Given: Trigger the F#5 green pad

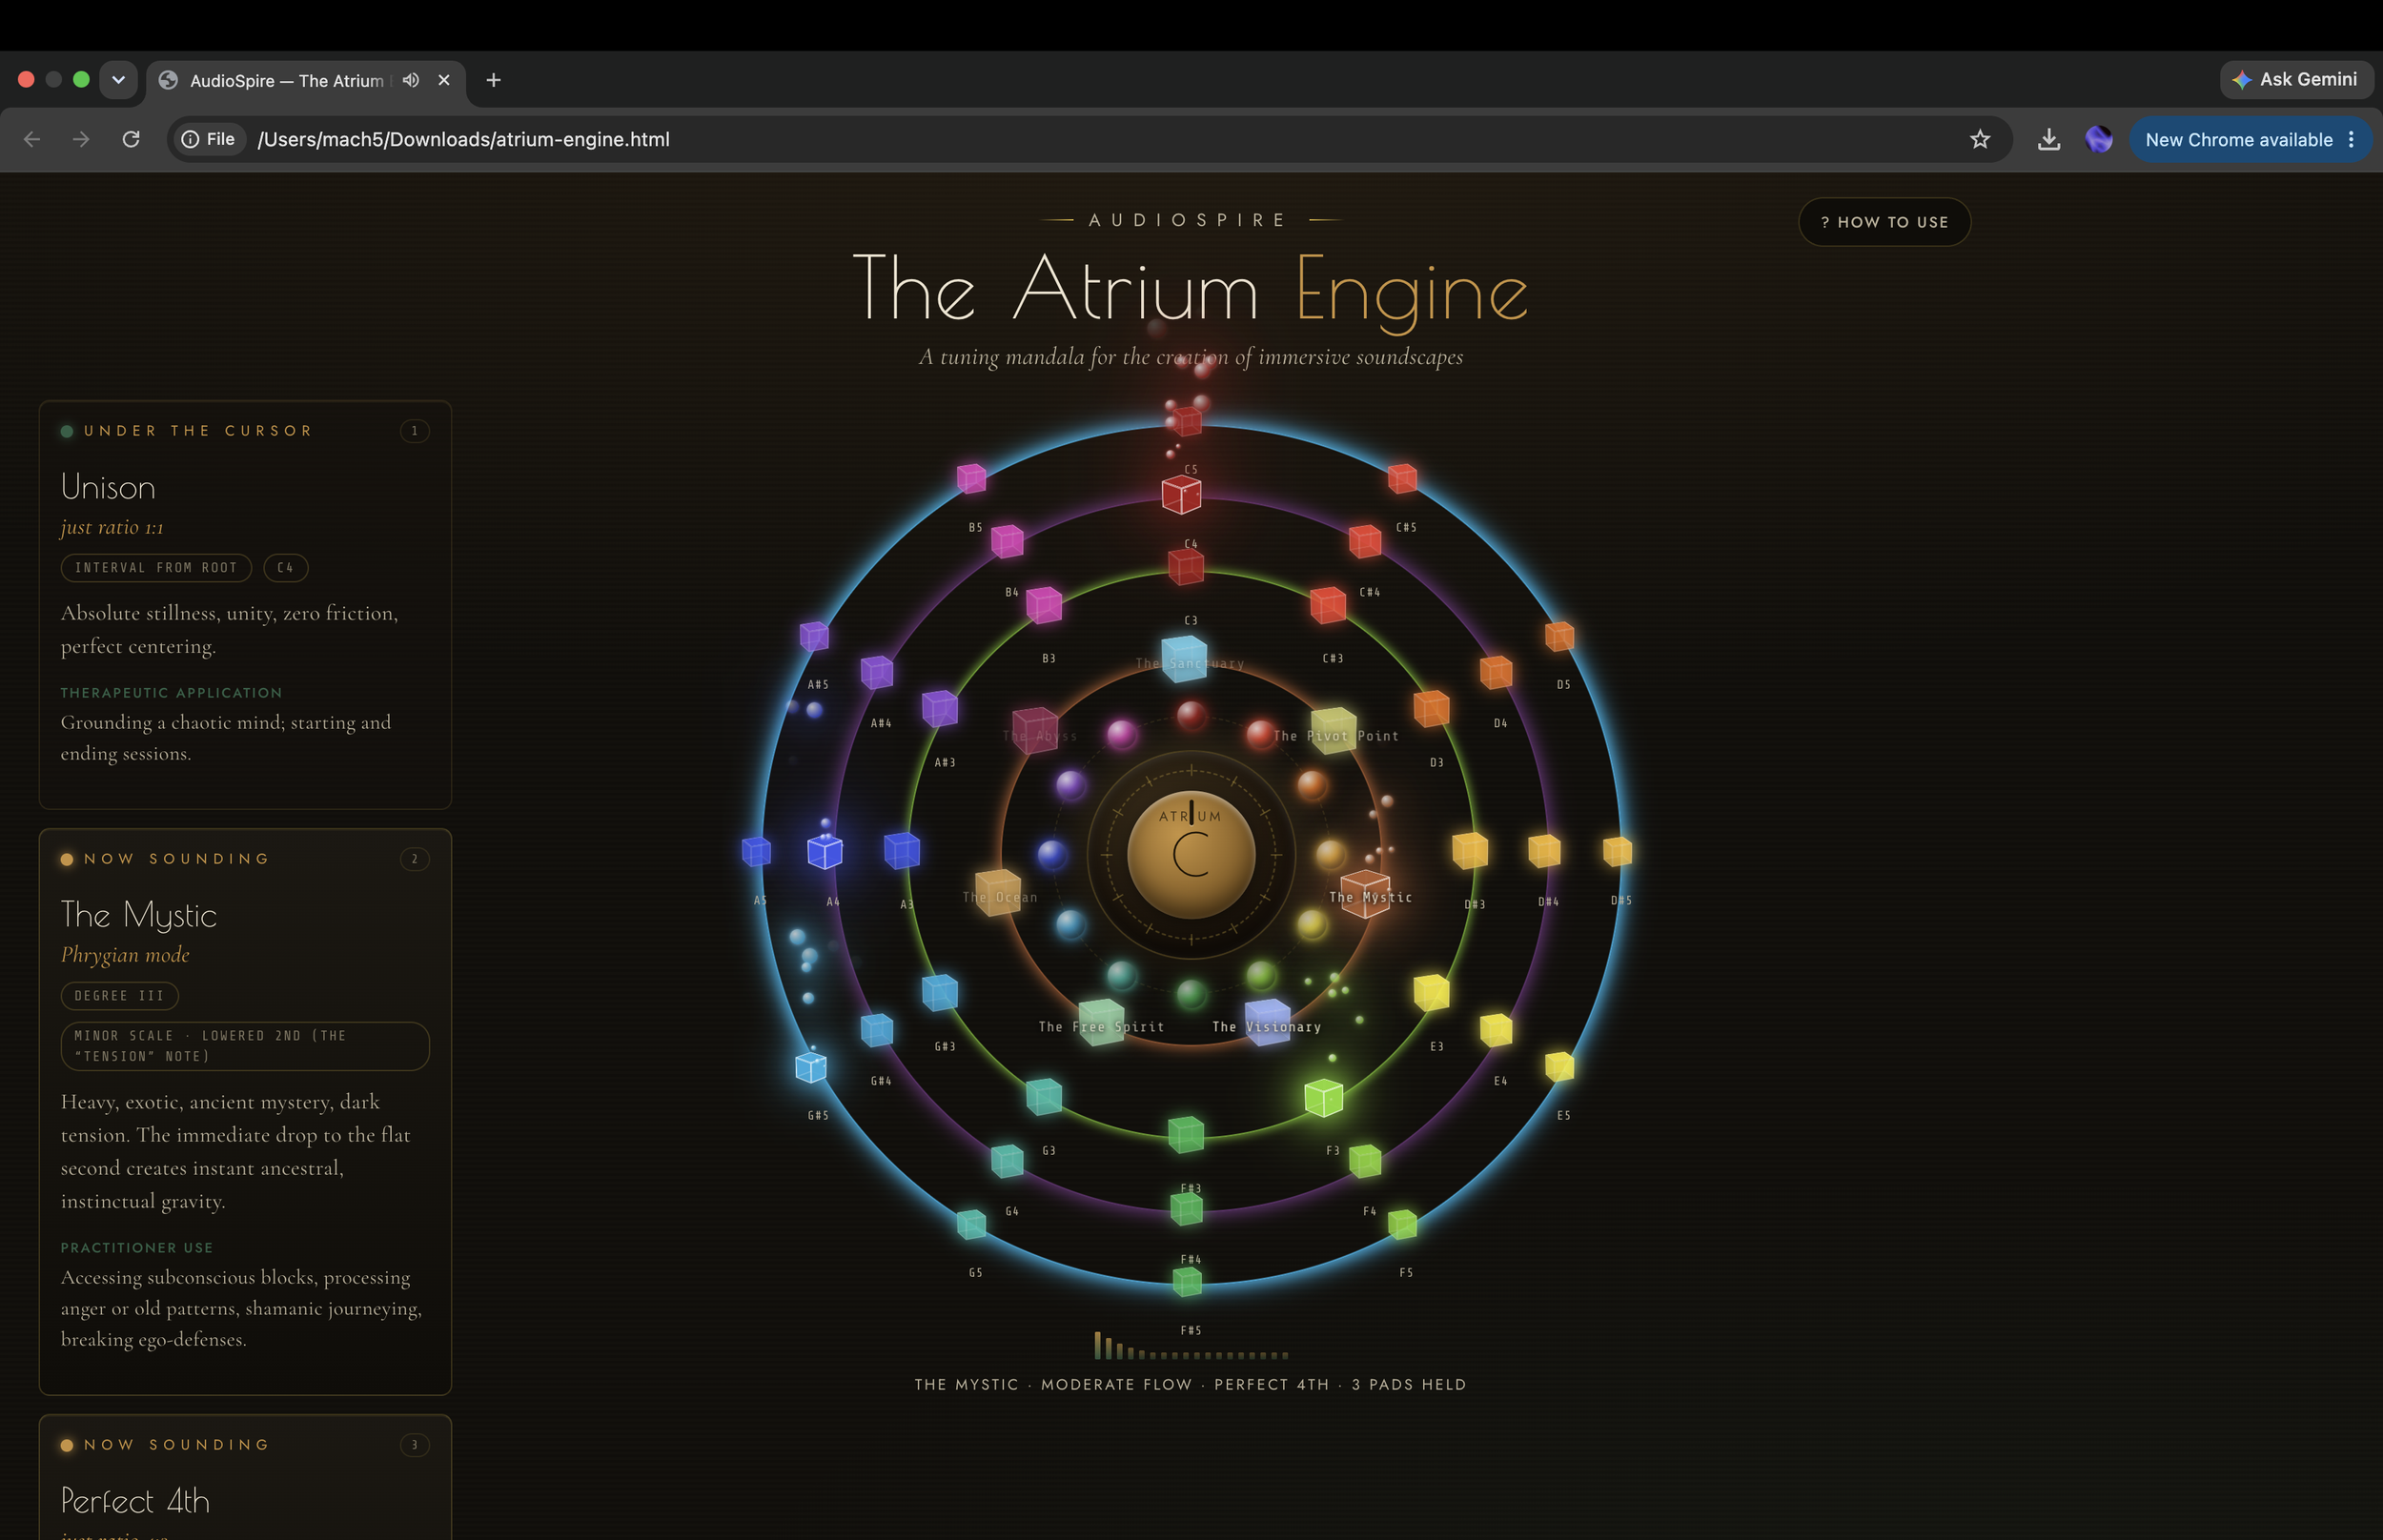Looking at the screenshot, I should [1187, 1281].
